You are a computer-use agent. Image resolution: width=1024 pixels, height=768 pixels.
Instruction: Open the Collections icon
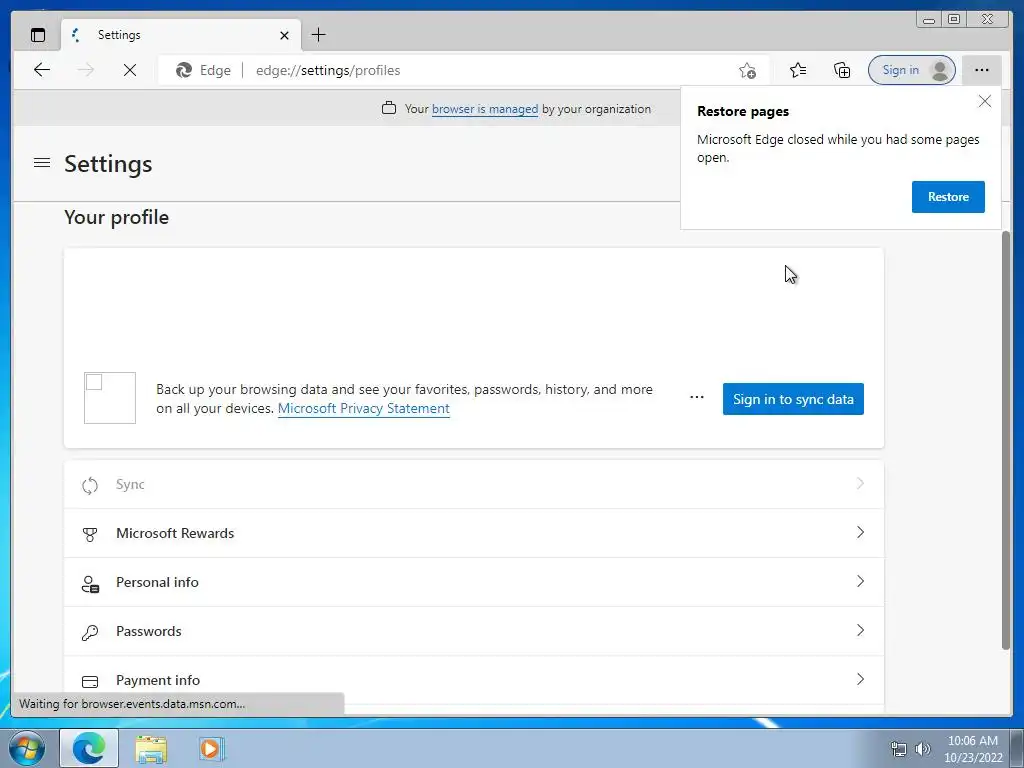point(842,70)
